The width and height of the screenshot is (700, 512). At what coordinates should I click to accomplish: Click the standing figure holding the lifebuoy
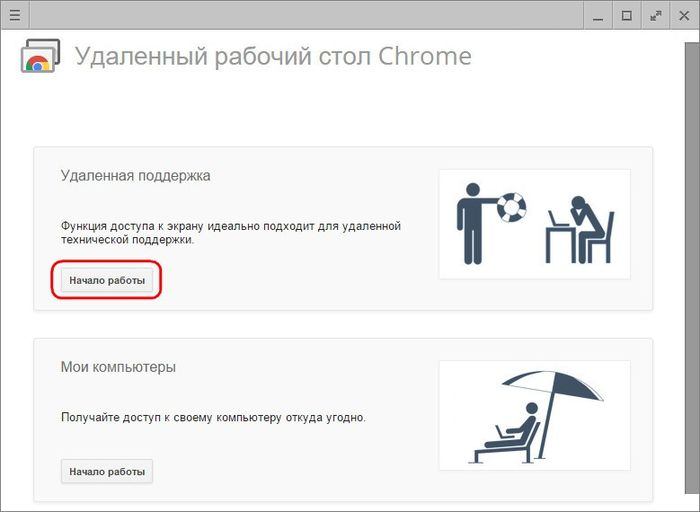click(x=471, y=223)
